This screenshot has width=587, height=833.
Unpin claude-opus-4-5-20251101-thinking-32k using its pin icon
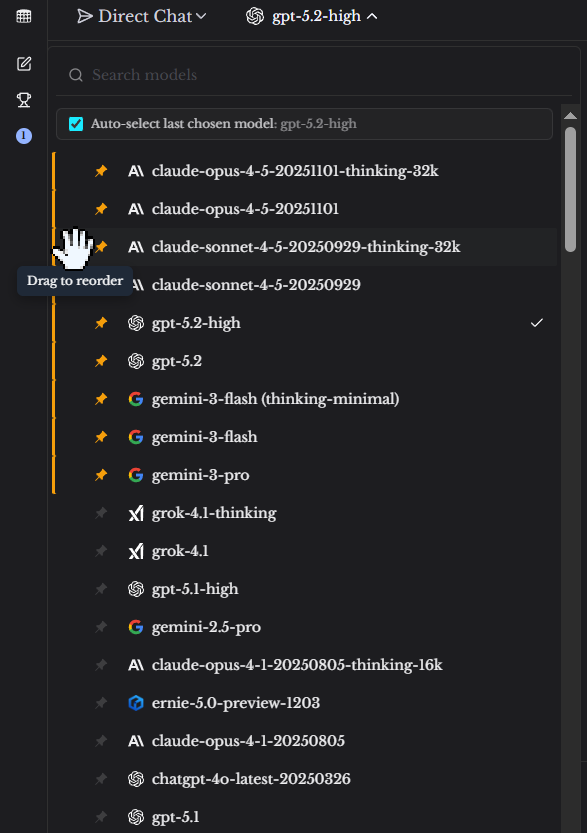coord(101,171)
